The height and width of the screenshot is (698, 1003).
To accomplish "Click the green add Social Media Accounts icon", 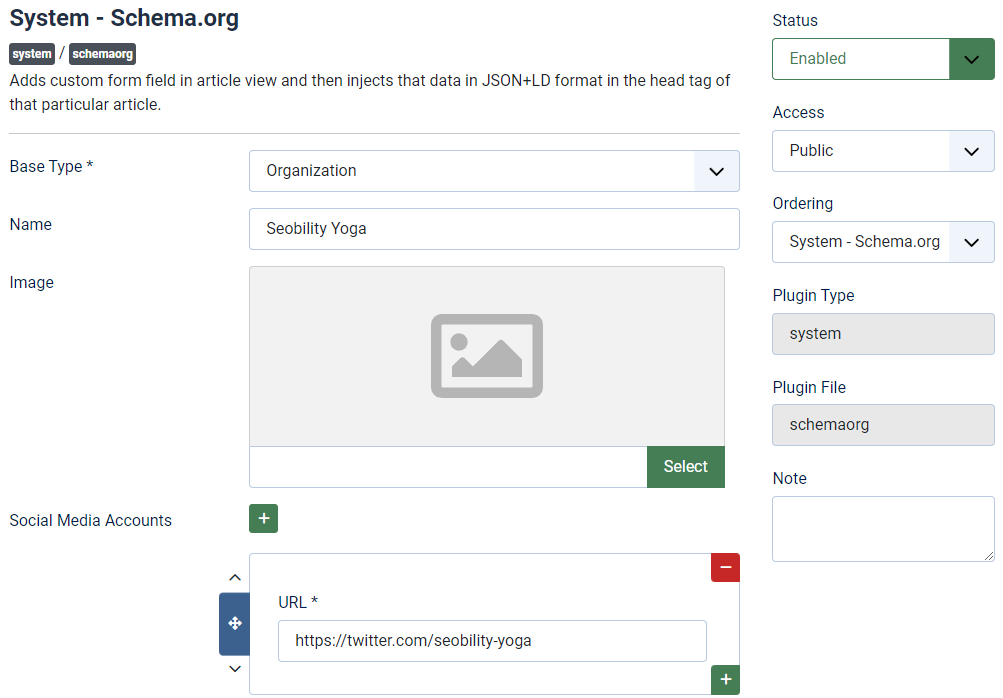I will click(263, 518).
